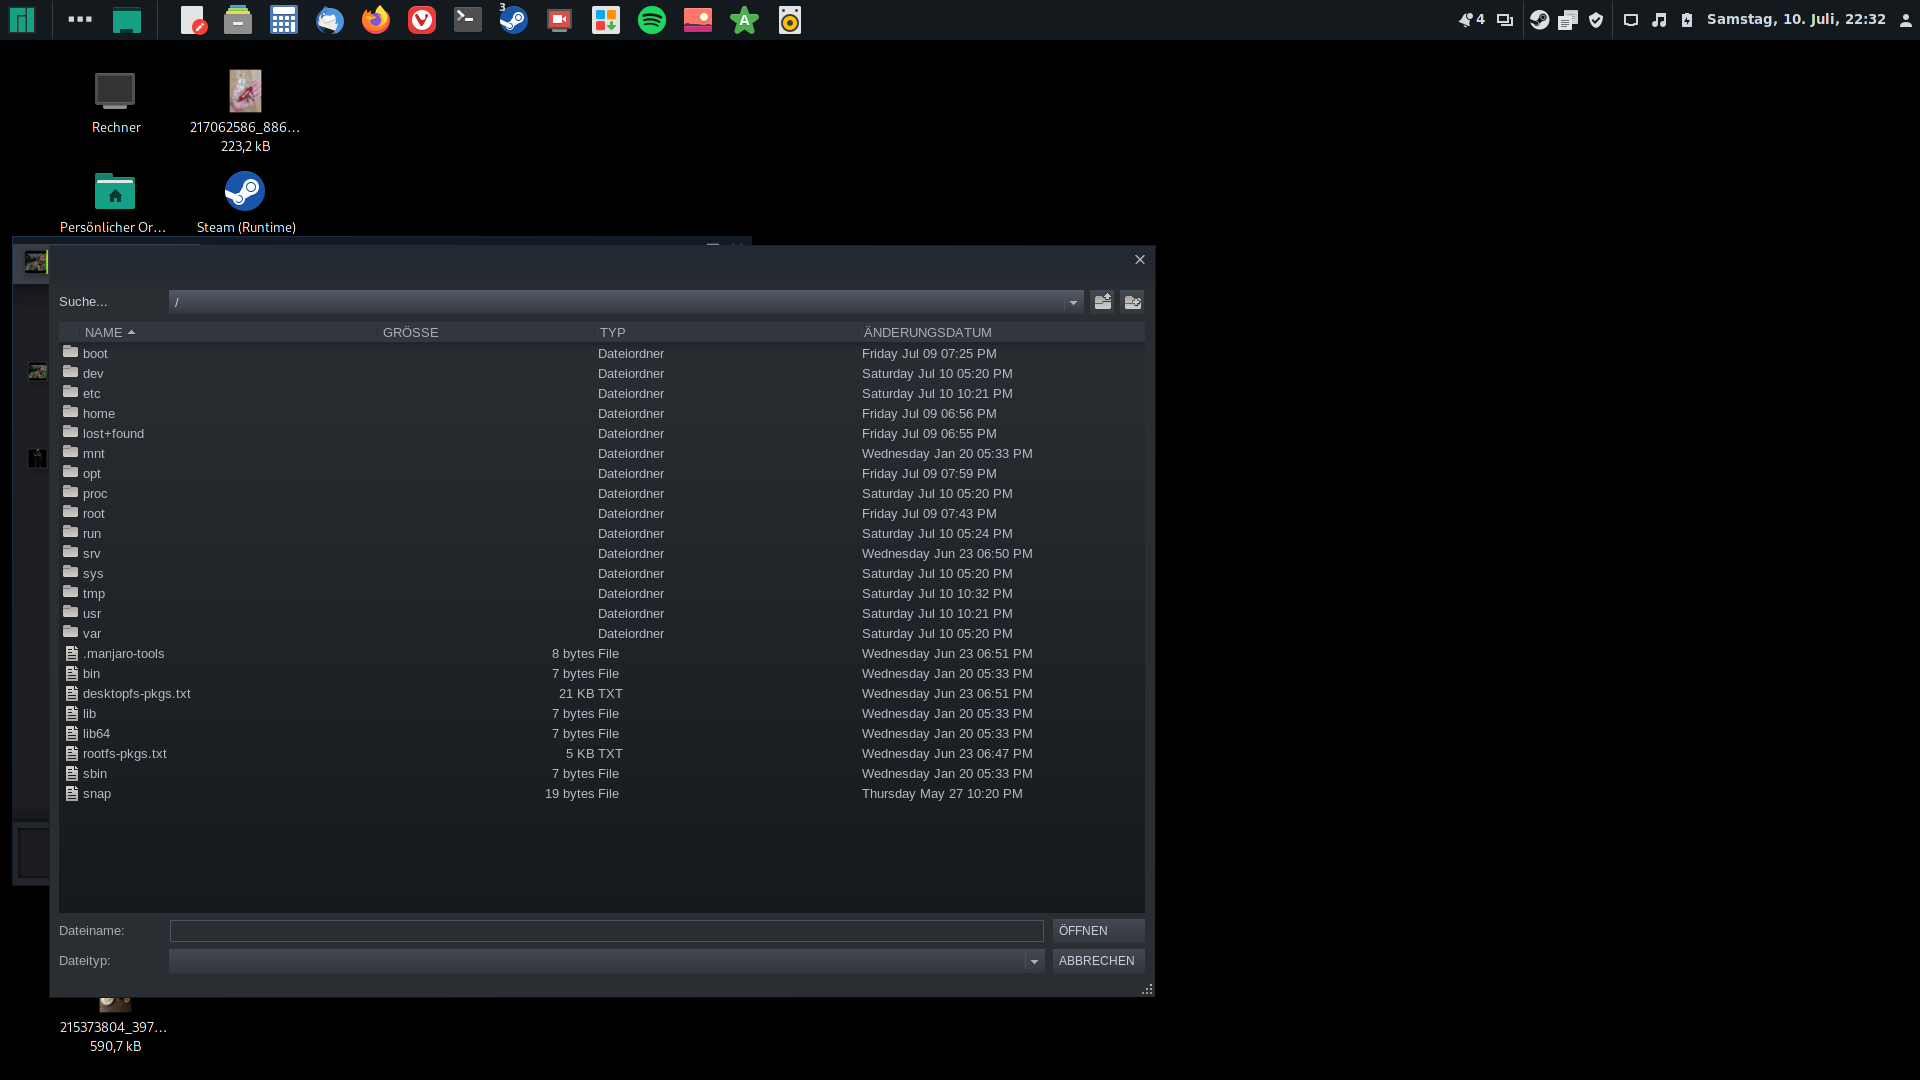Open the terminal icon in panel

point(468,20)
